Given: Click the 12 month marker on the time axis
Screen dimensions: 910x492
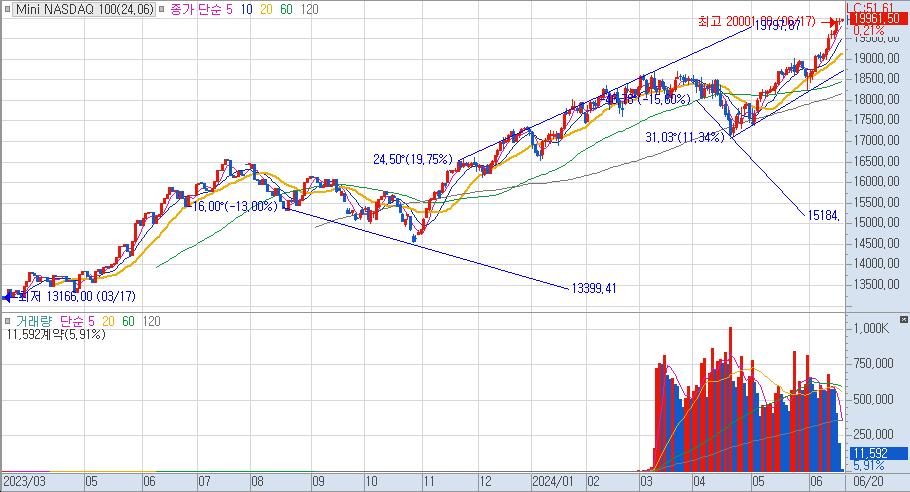Looking at the screenshot, I should click(485, 482).
